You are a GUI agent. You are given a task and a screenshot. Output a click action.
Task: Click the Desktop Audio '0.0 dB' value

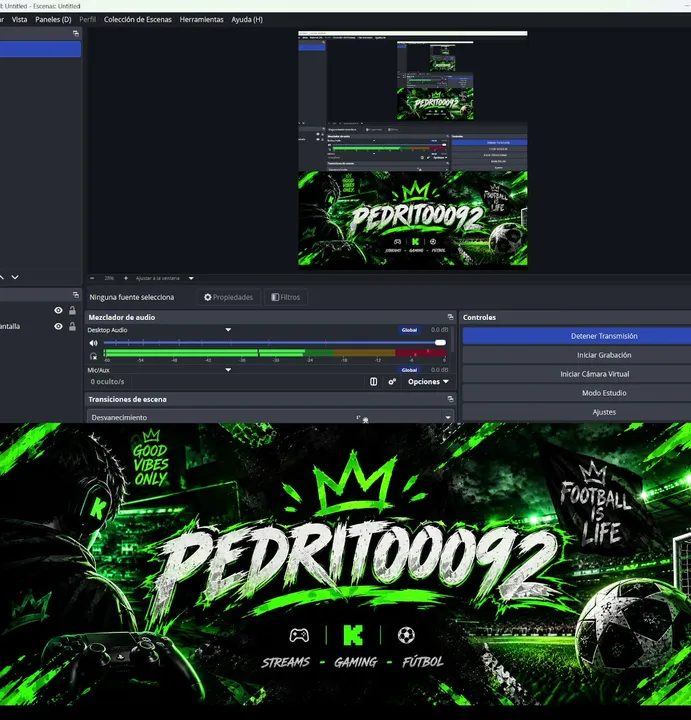pyautogui.click(x=439, y=330)
